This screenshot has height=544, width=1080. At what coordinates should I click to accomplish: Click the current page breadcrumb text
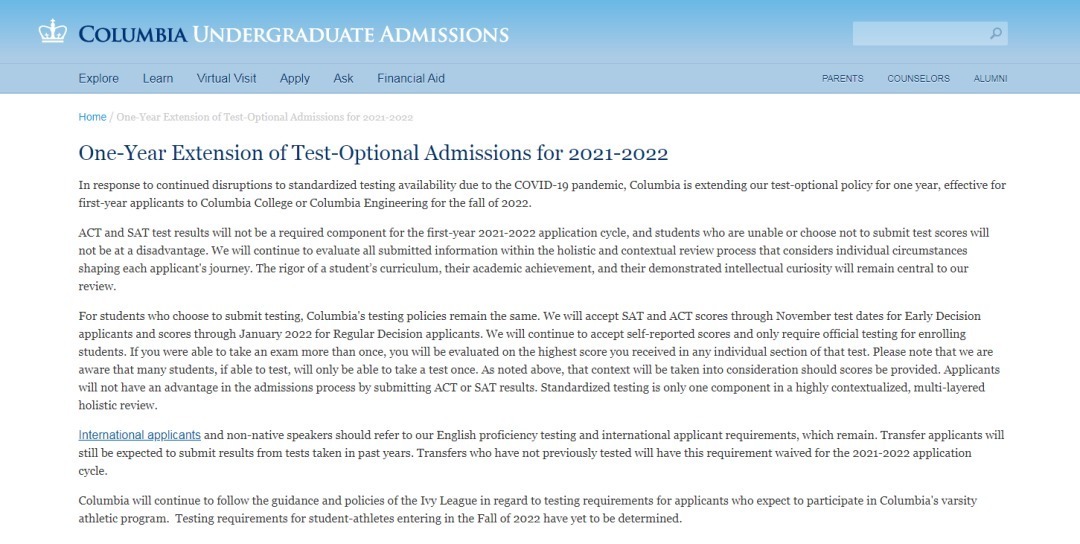coord(264,117)
